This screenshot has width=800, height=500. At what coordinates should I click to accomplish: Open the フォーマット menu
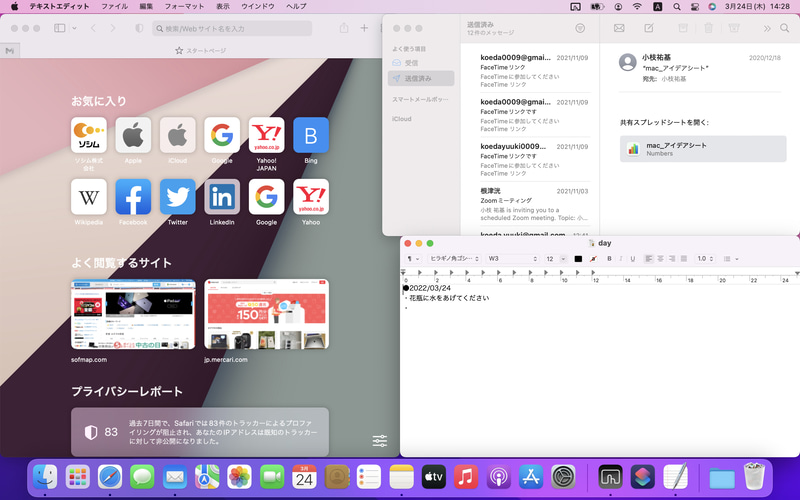(184, 7)
